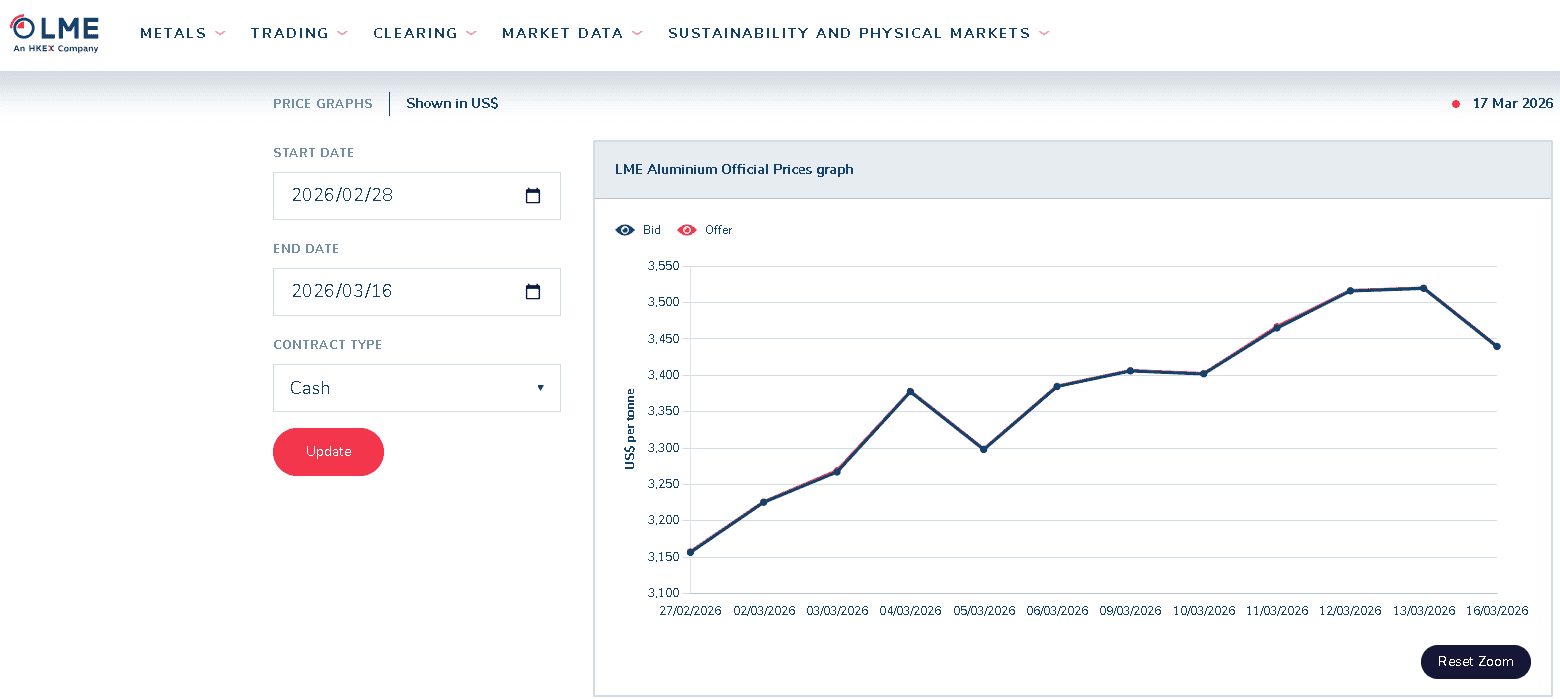1560x699 pixels.
Task: Click the Start Date input field
Action: point(400,196)
